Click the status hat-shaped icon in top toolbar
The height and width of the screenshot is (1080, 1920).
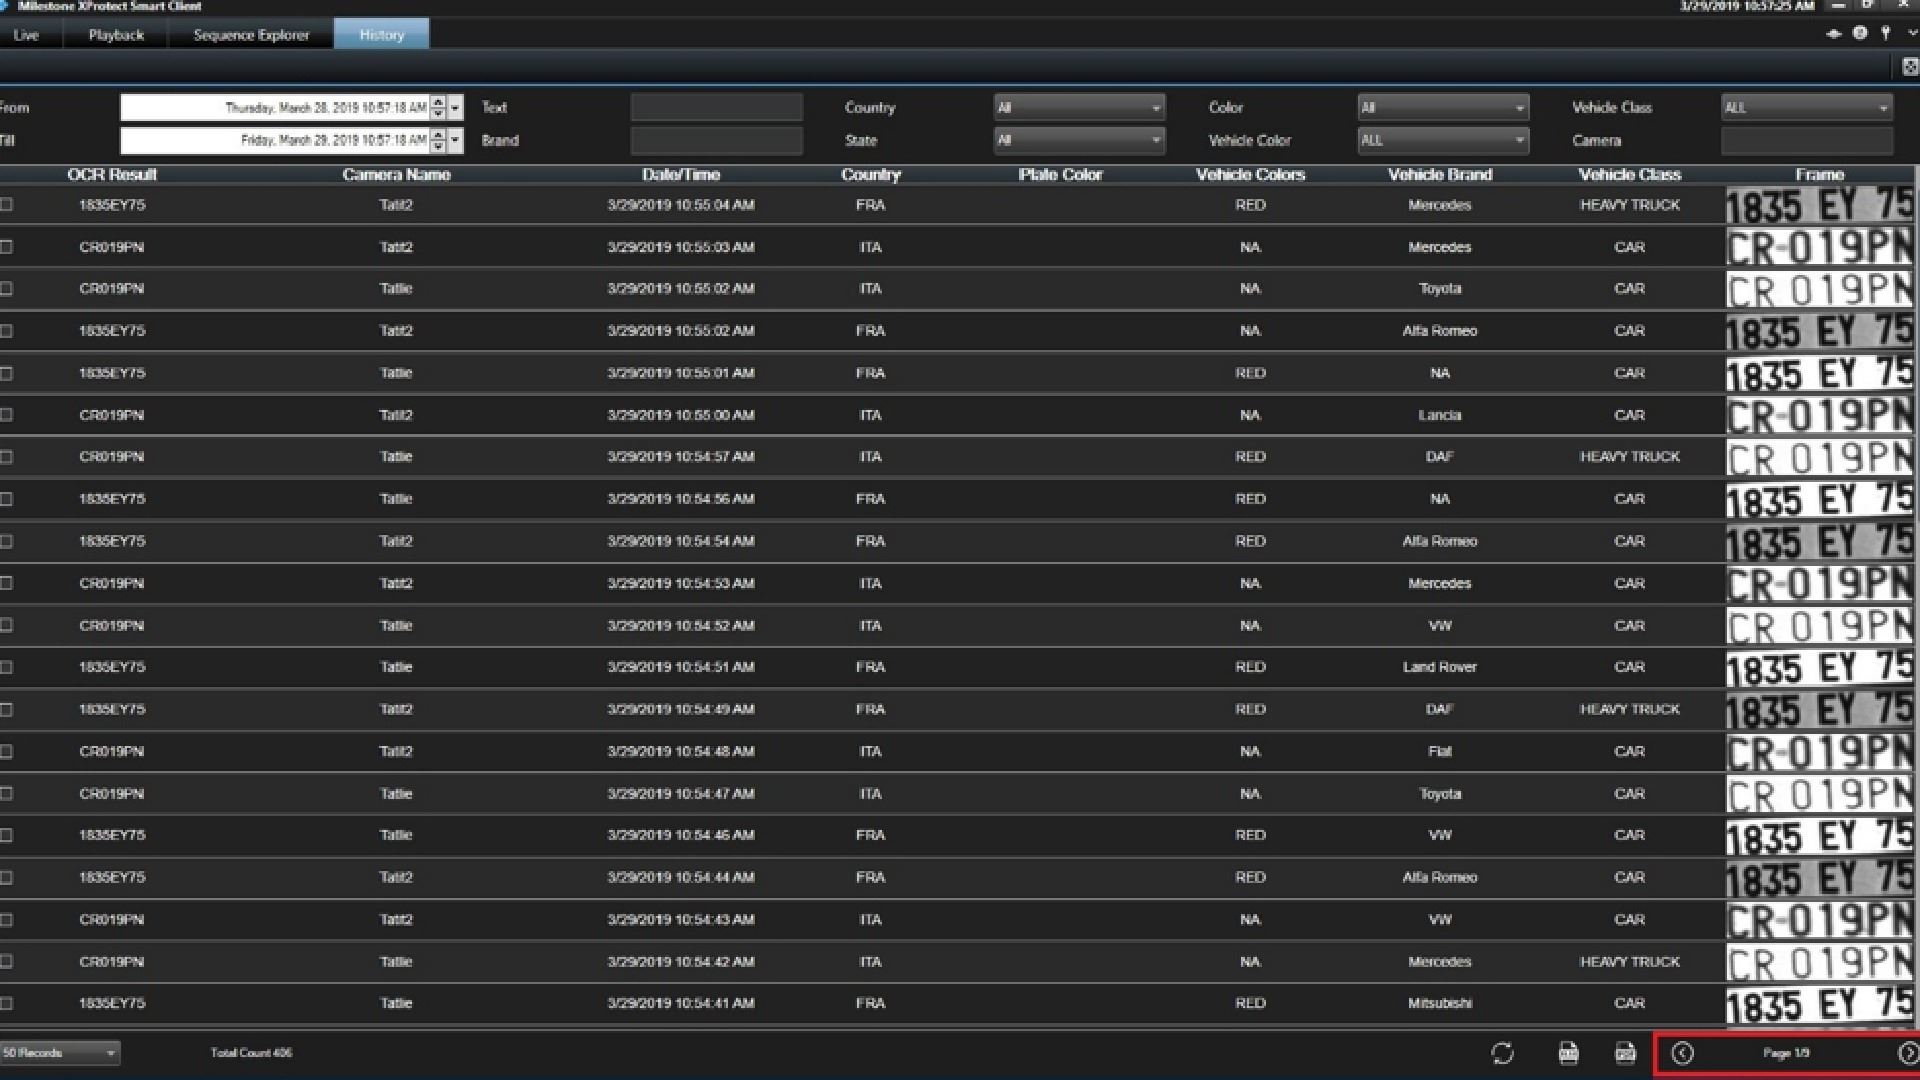[1833, 33]
